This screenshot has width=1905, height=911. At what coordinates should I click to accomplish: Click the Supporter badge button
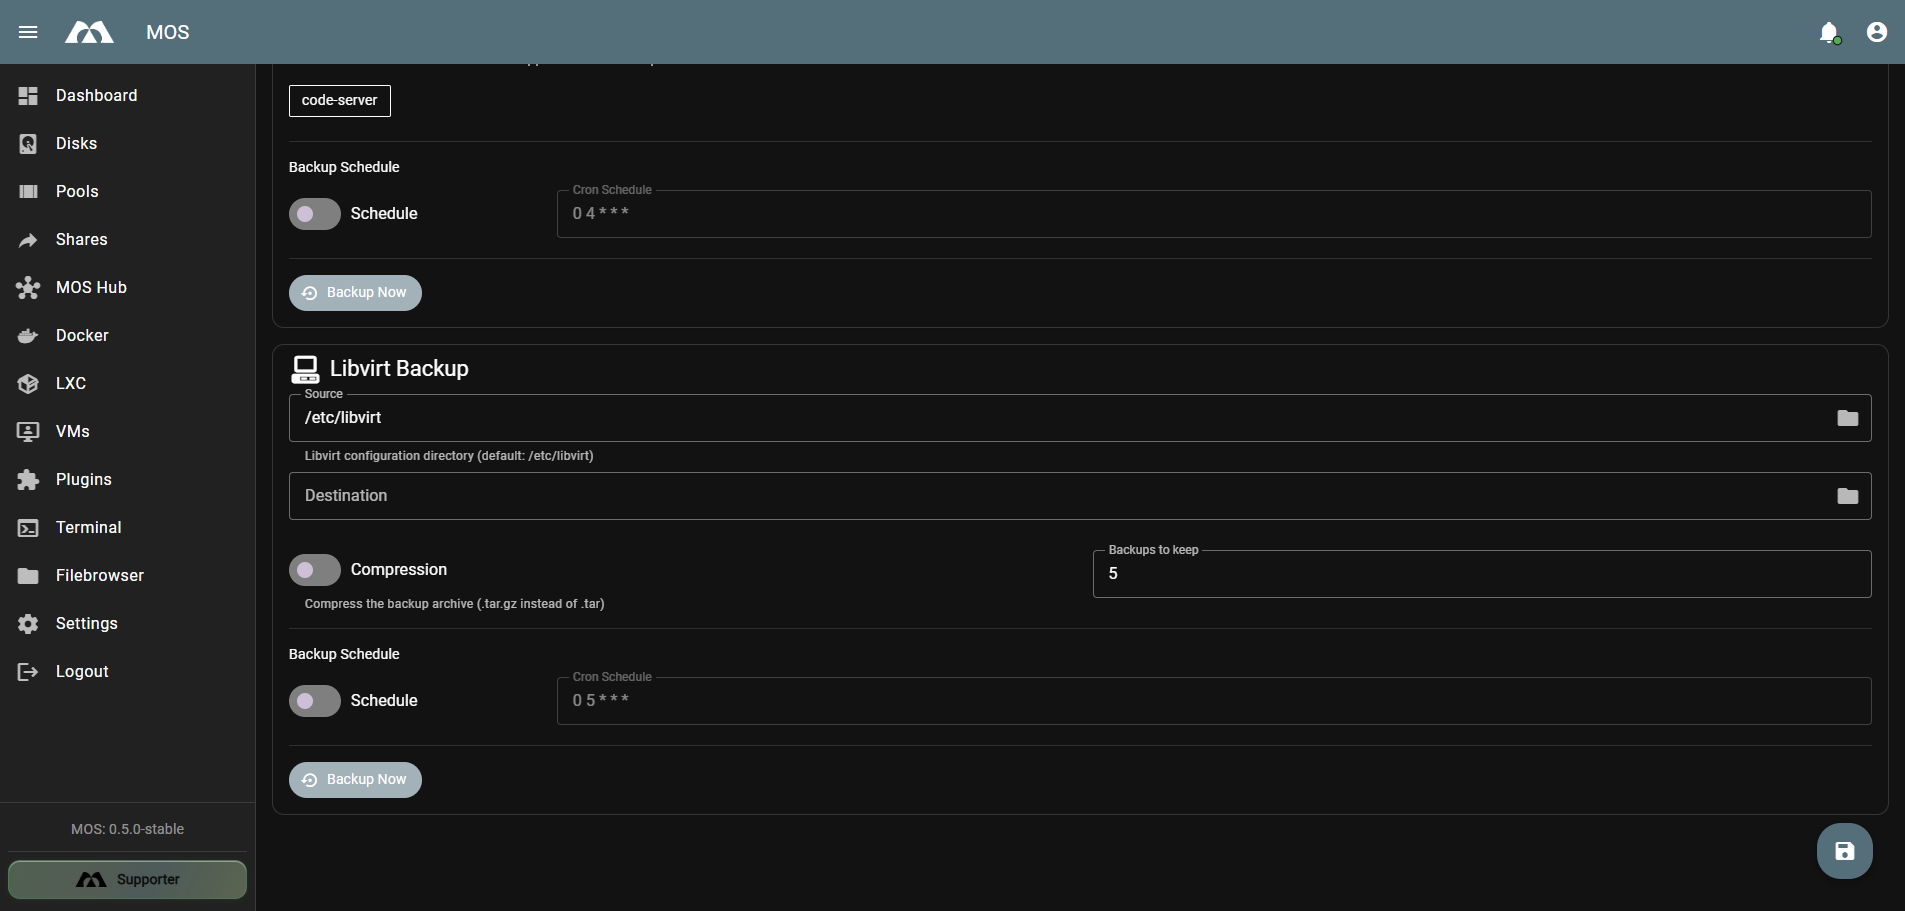[x=127, y=880]
